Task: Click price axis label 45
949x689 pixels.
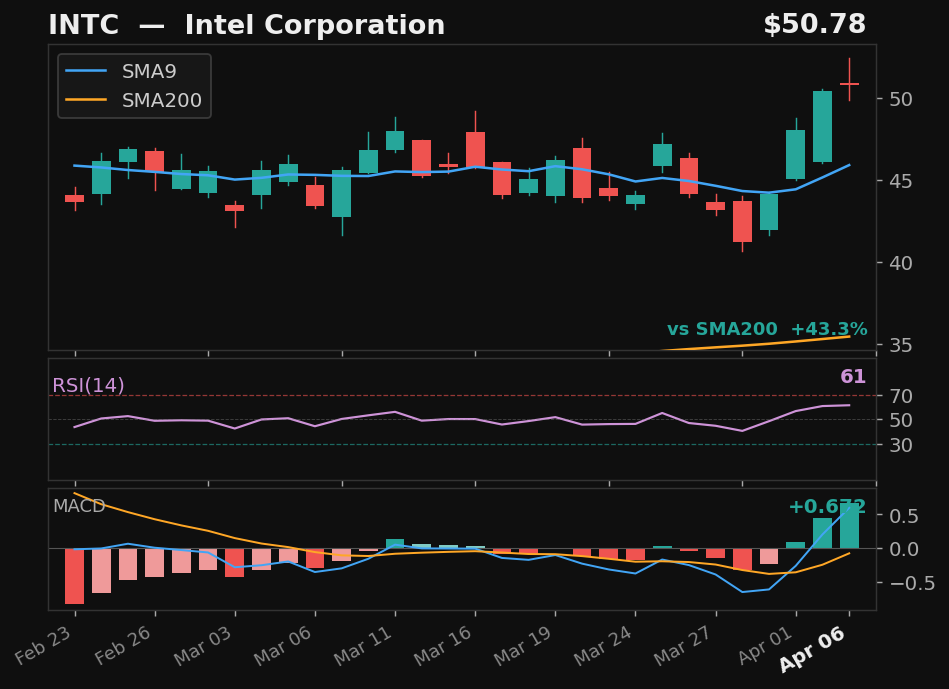Action: point(901,181)
